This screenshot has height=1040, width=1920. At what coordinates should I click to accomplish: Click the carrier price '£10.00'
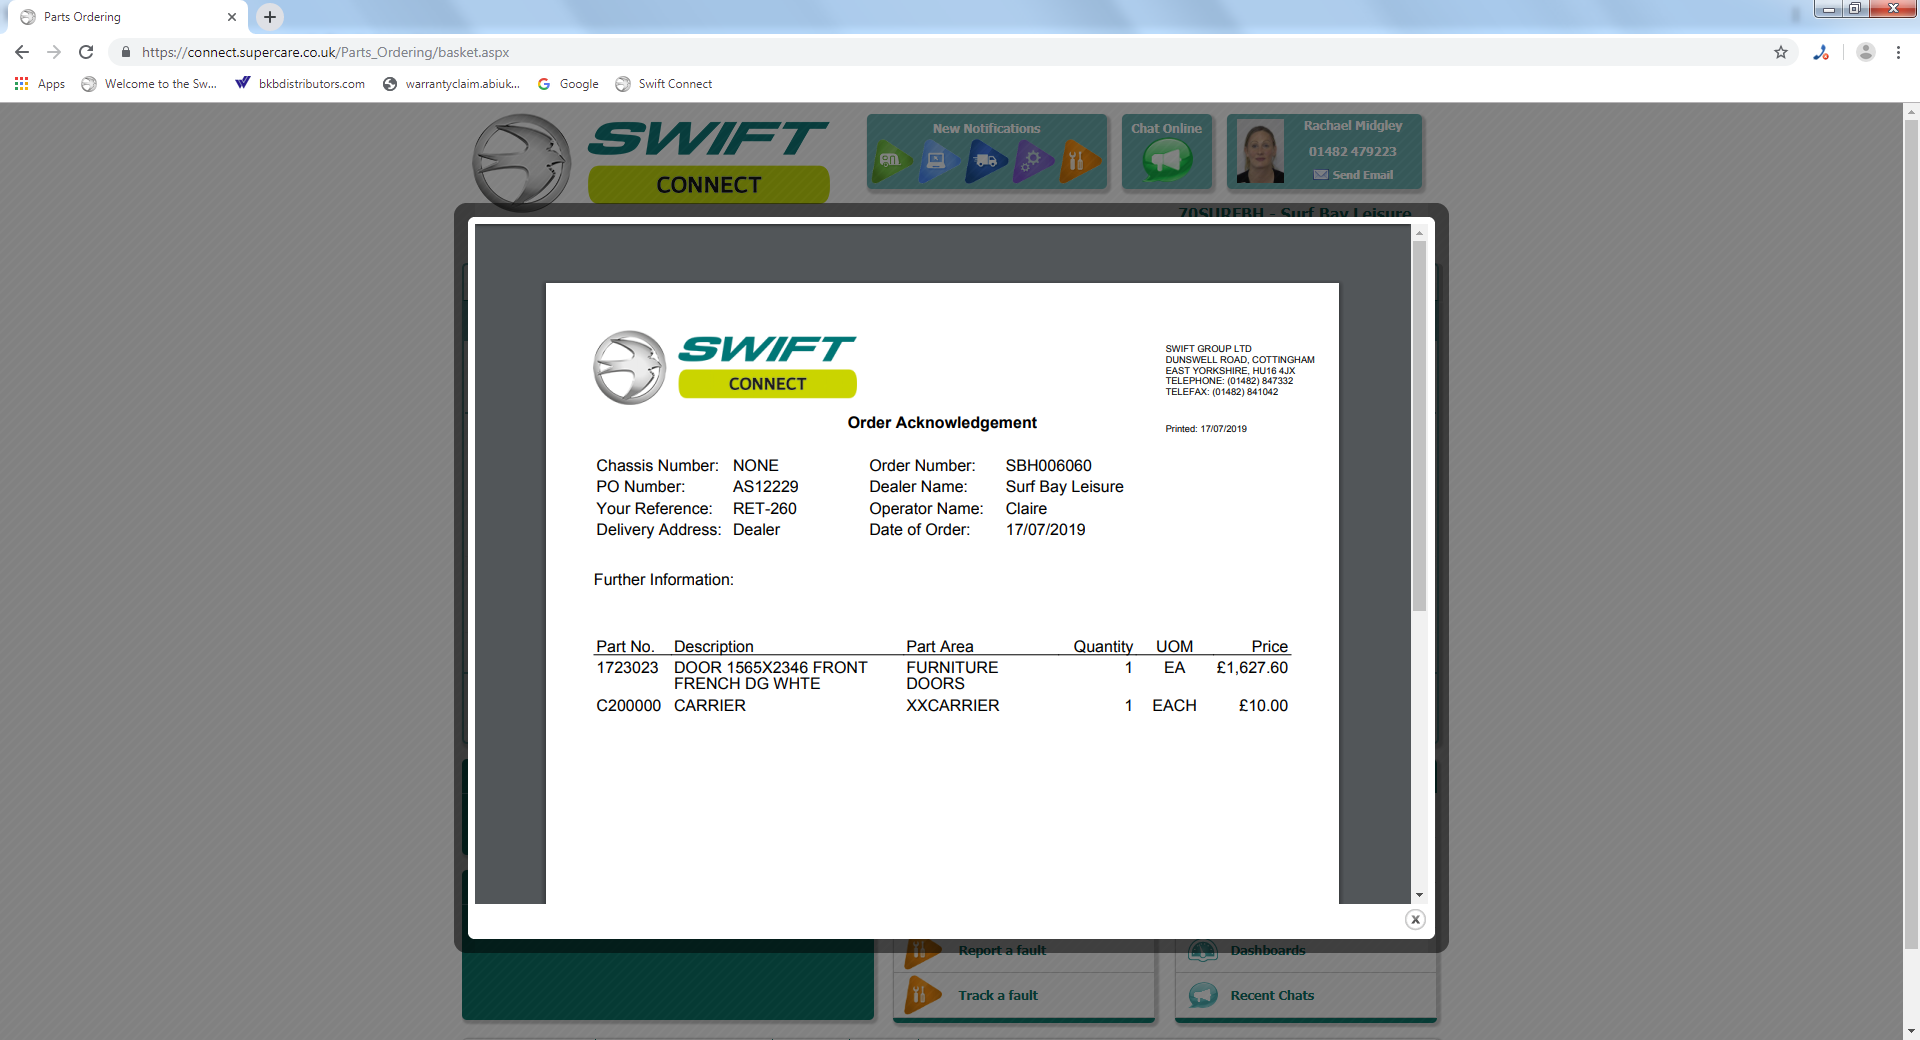(x=1263, y=706)
